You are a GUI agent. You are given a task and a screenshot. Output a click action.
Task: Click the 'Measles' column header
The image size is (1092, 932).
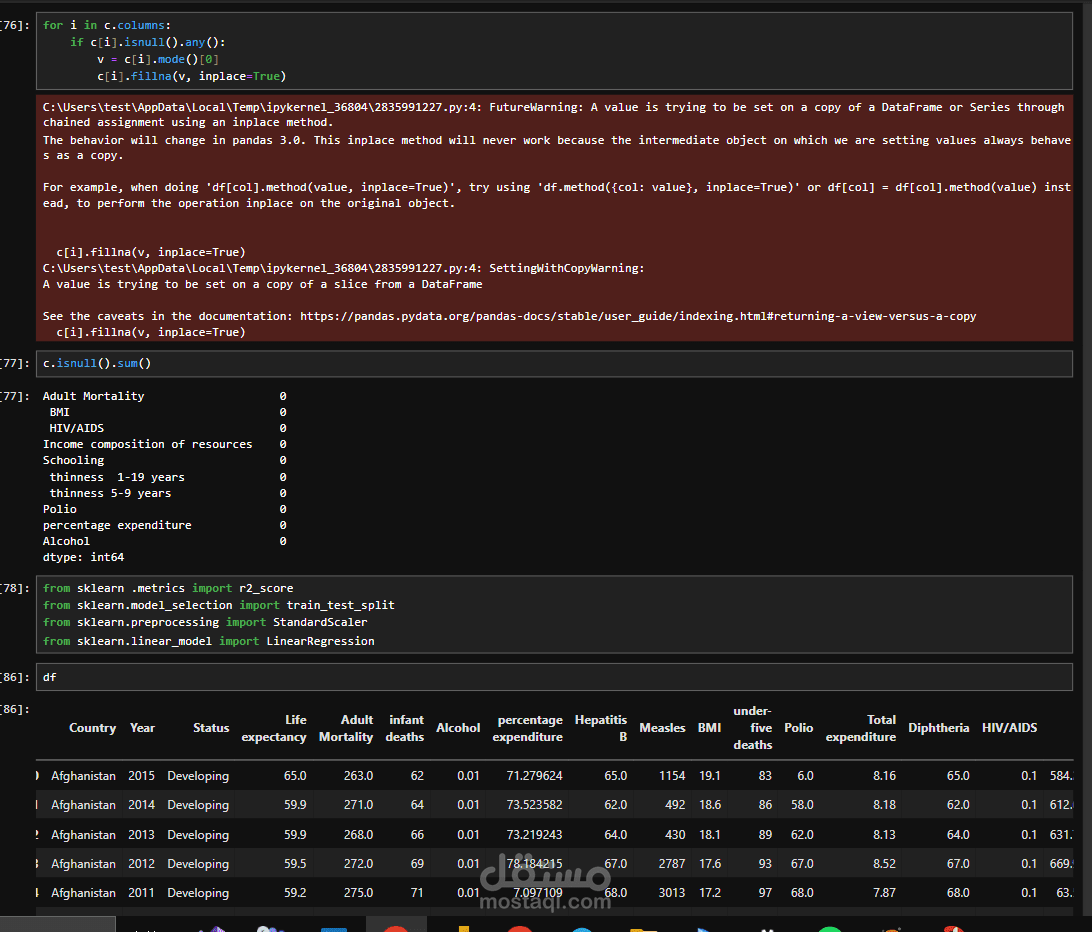[x=662, y=728]
